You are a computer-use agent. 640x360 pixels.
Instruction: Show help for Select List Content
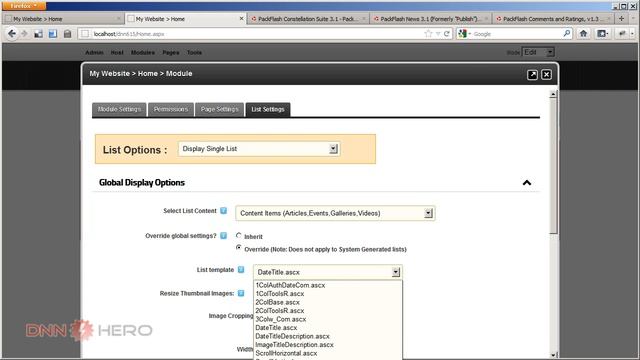(x=223, y=211)
